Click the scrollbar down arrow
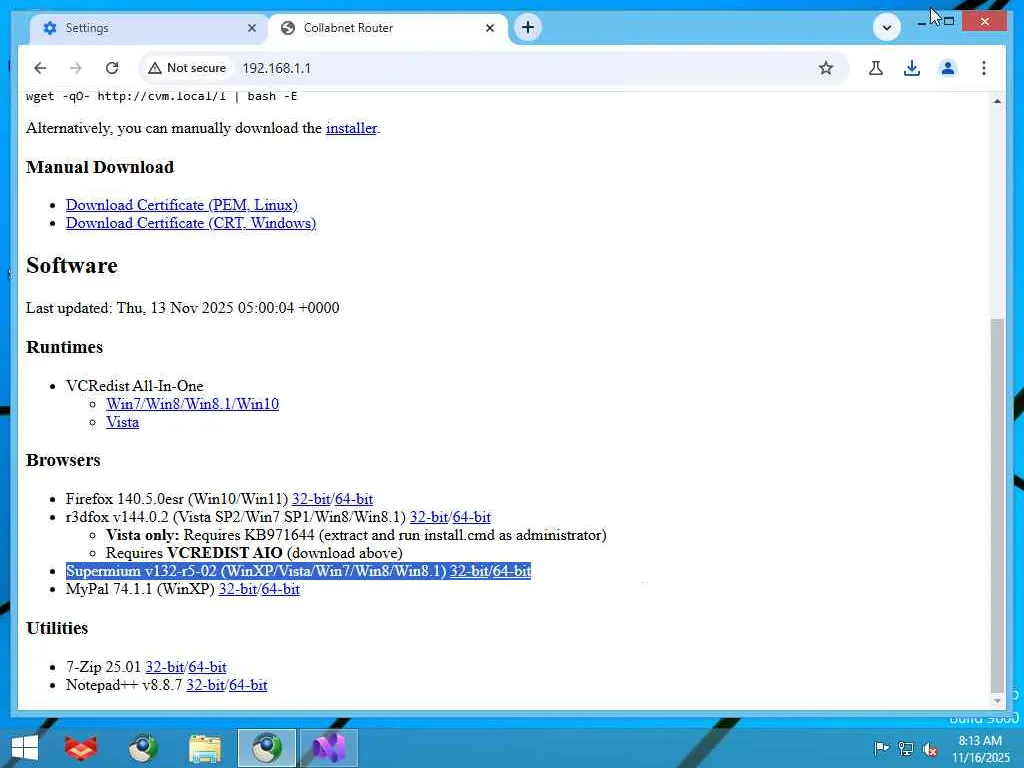This screenshot has width=1024, height=768. pos(997,701)
